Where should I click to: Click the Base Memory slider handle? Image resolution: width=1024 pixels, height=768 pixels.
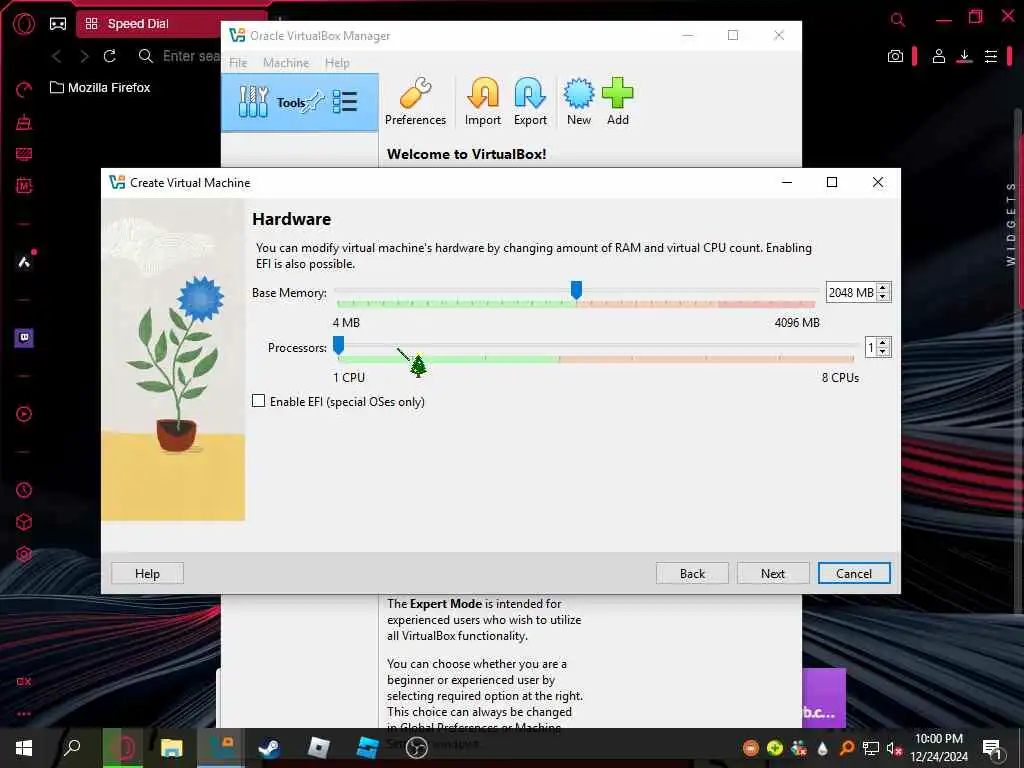pos(576,290)
